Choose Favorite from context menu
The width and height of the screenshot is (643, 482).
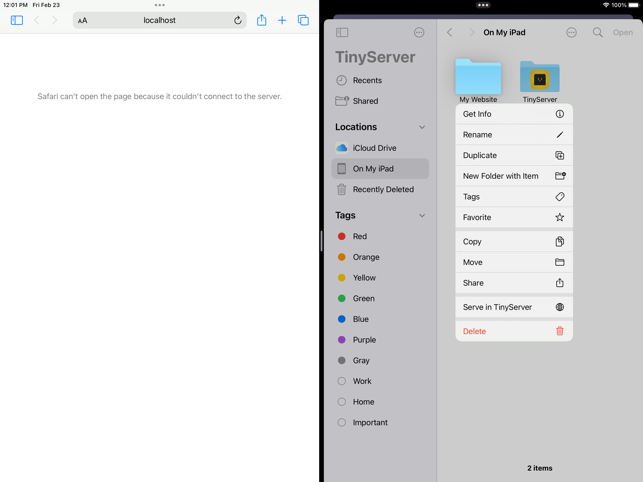pos(514,217)
